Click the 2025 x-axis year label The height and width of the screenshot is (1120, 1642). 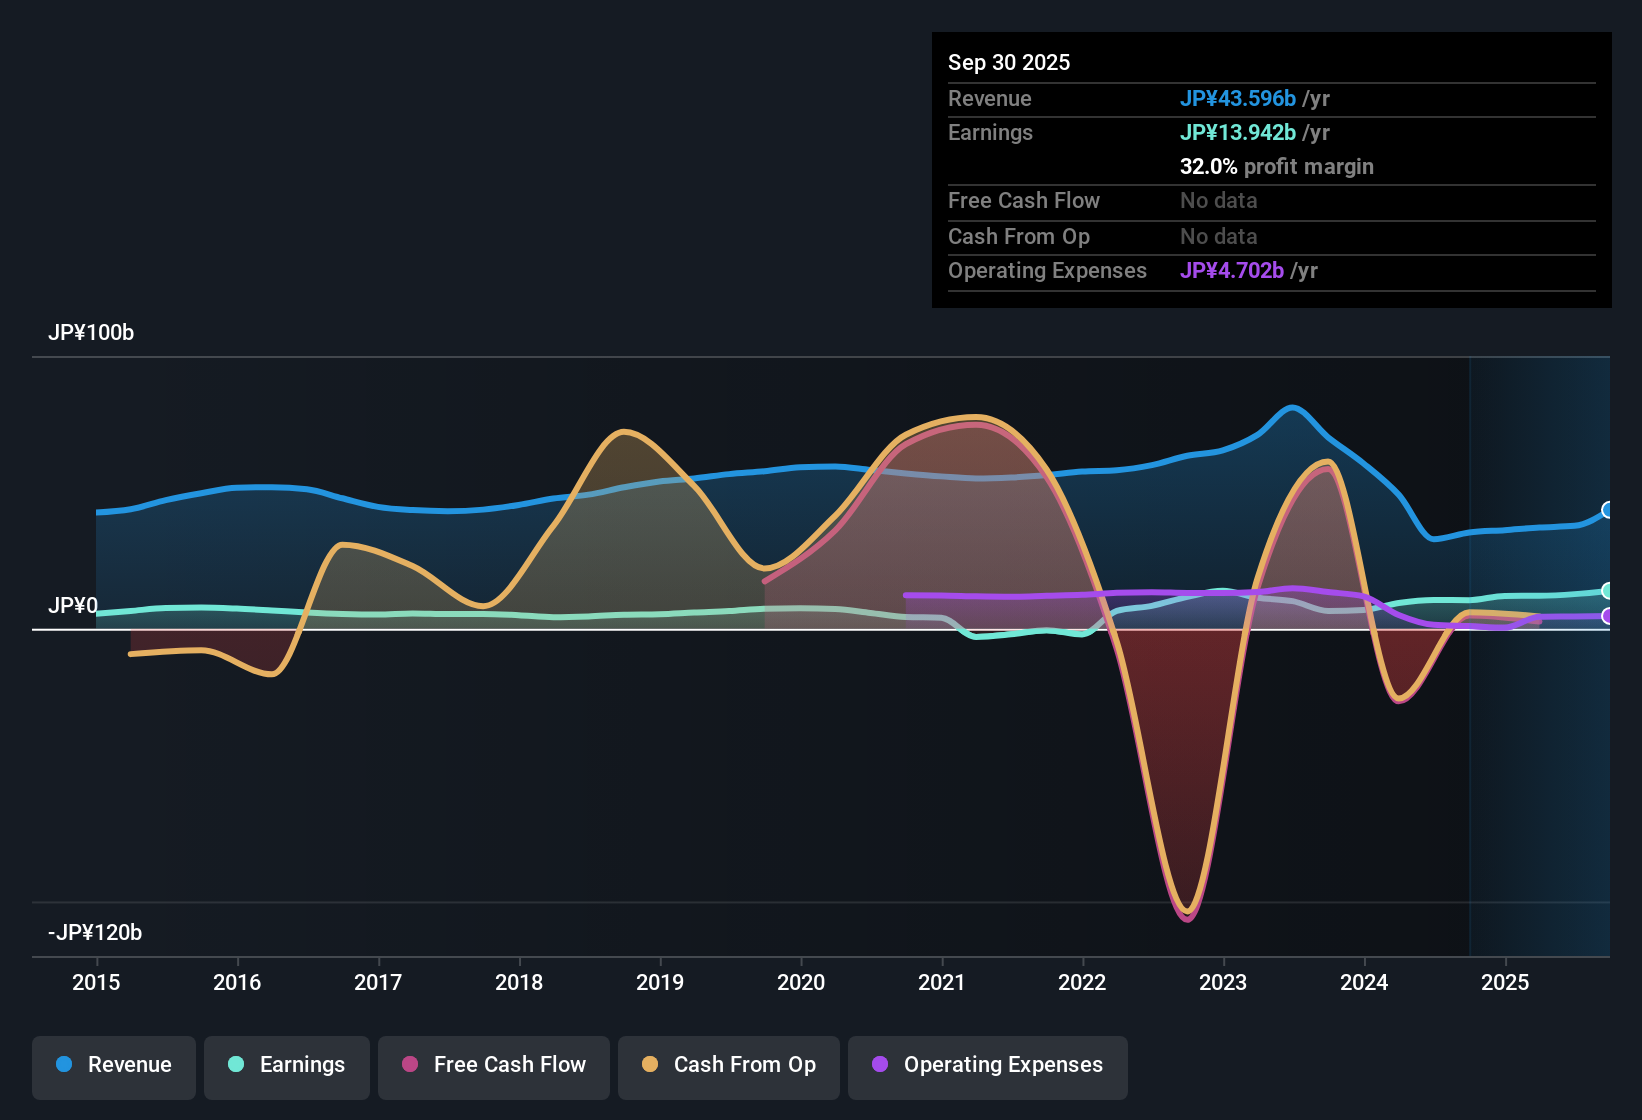click(x=1505, y=983)
